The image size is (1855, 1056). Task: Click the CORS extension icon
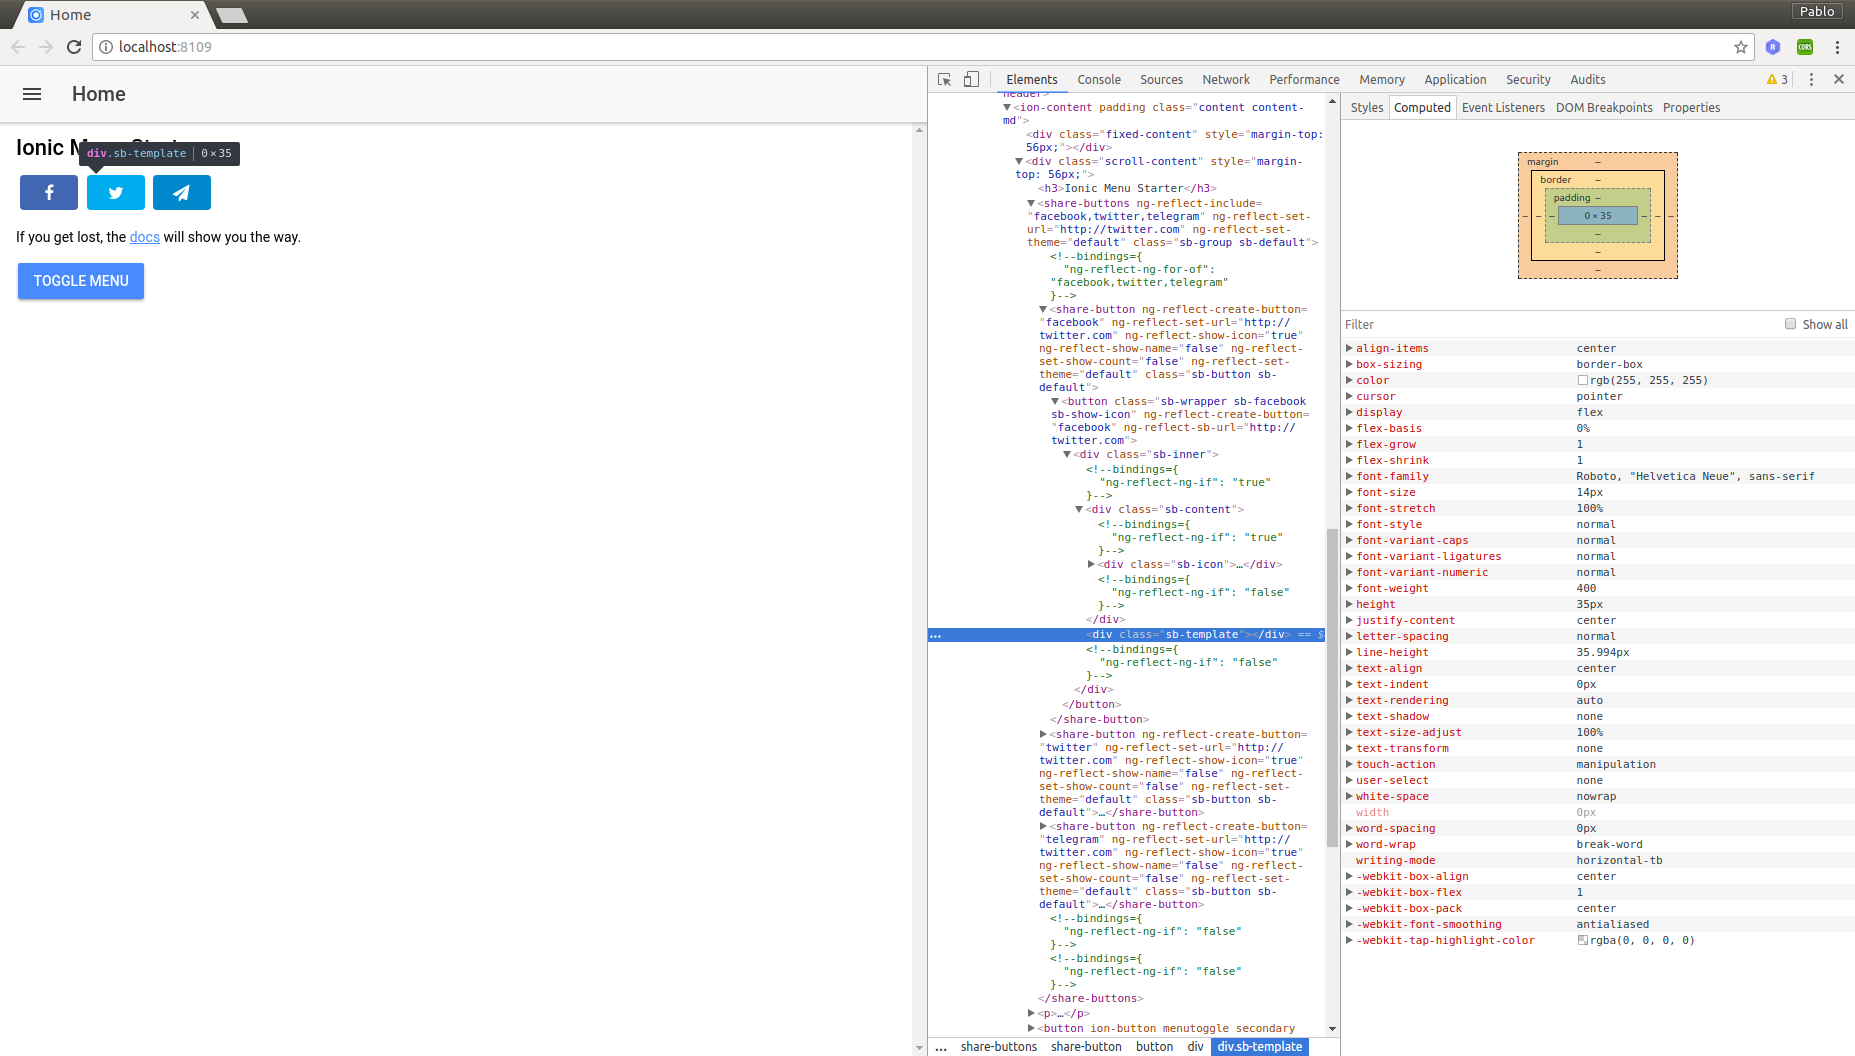pyautogui.click(x=1805, y=47)
